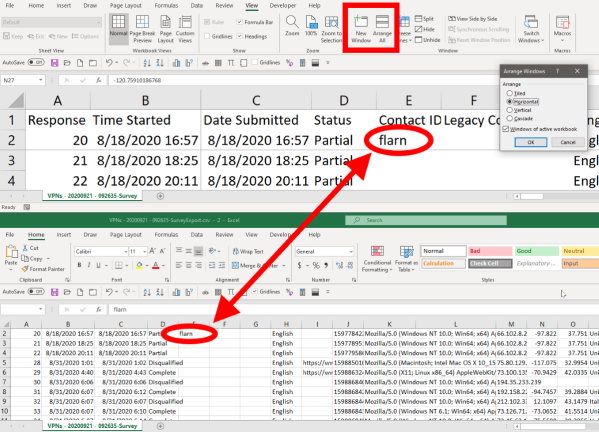Image resolution: width=599 pixels, height=432 pixels.
Task: Open the Formulas tab in top ribbon
Action: pyautogui.click(x=166, y=5)
